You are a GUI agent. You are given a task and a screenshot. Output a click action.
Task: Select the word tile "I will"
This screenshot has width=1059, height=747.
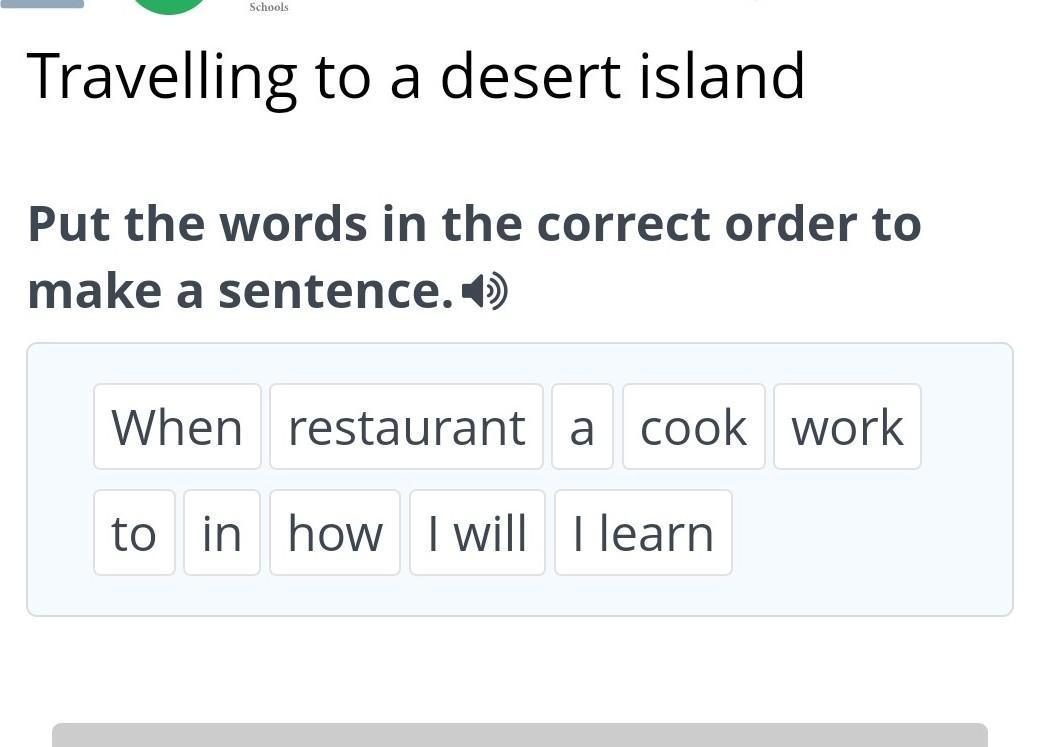(x=477, y=533)
